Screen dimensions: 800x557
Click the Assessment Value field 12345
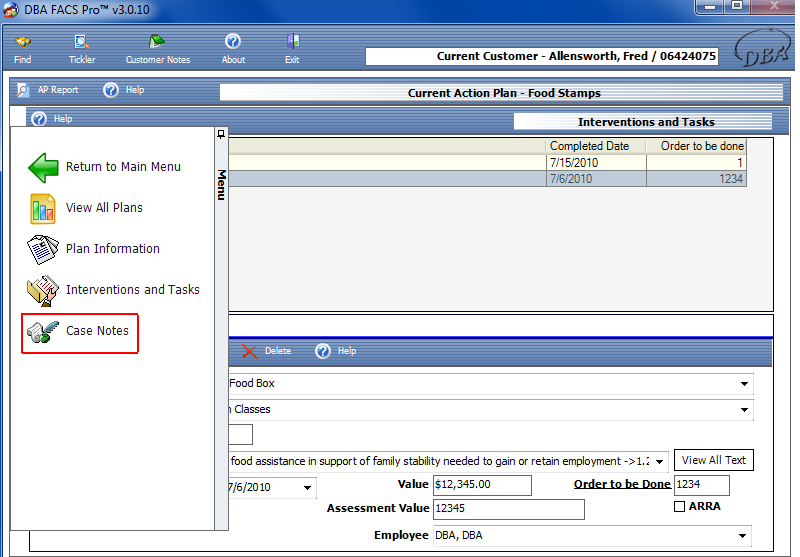tap(509, 509)
